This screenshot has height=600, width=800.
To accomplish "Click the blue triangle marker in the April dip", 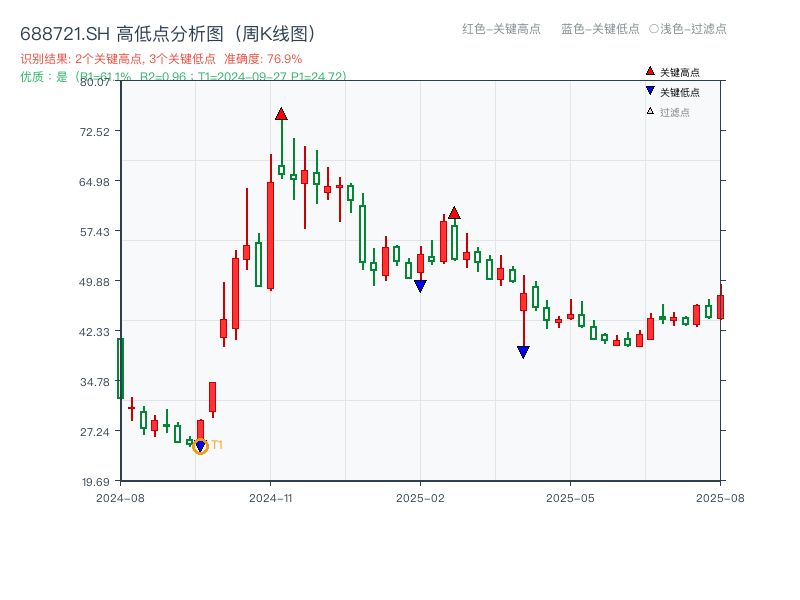I will [523, 351].
